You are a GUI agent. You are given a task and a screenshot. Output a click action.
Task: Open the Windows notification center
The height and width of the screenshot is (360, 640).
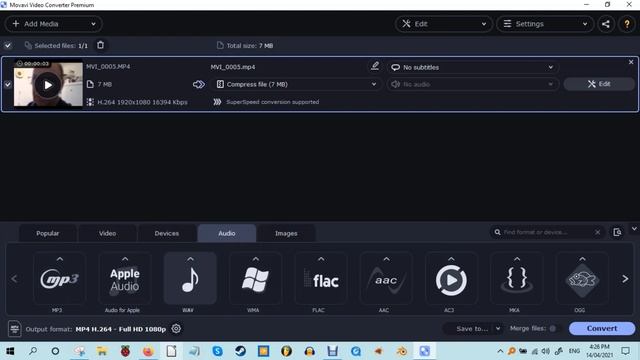click(625, 351)
